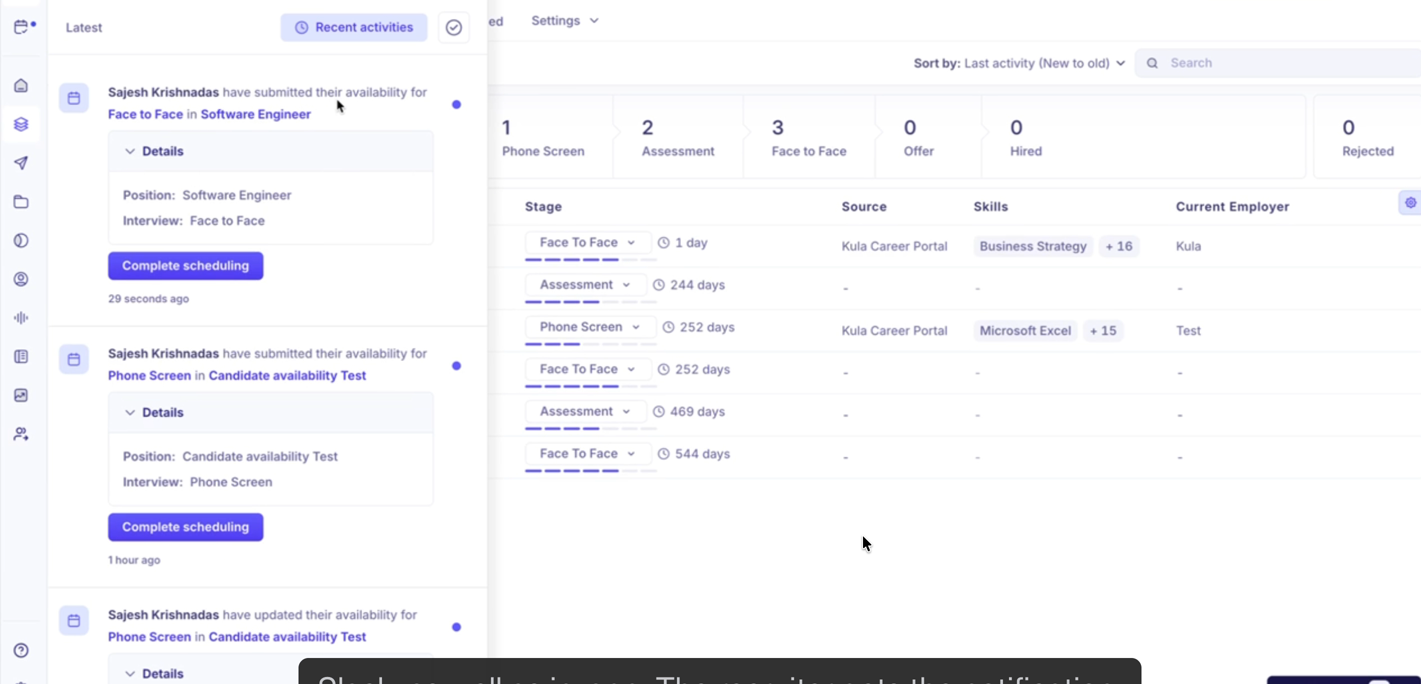Open the Face To Face stage dropdown
Screen dimensions: 1421x684
[x=587, y=242]
